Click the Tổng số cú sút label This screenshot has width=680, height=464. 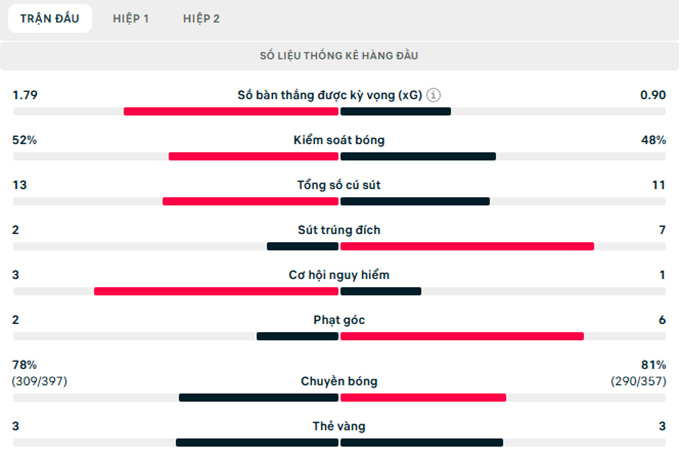(340, 185)
